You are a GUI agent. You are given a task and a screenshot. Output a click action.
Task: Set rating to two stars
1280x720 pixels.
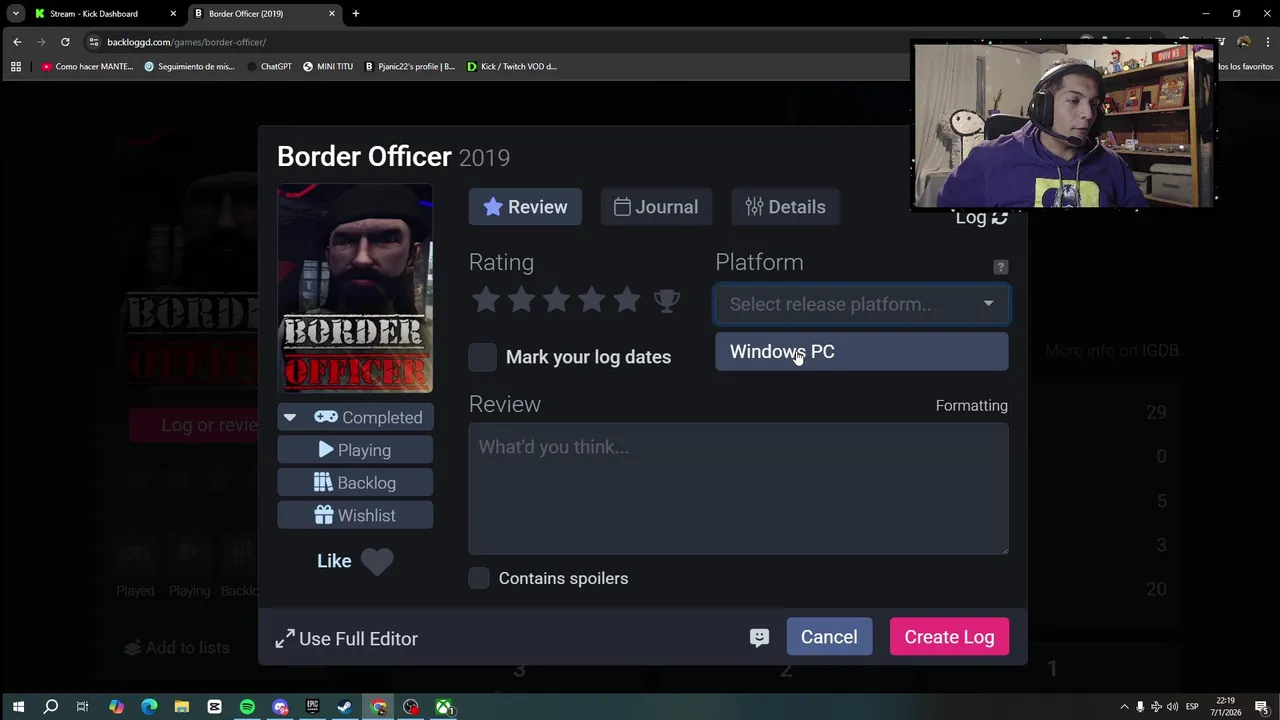[521, 299]
